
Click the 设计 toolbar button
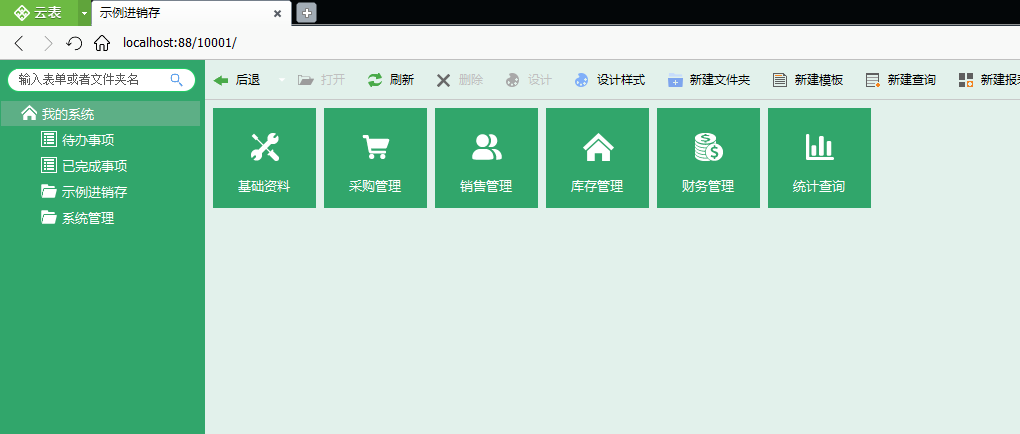coord(529,80)
